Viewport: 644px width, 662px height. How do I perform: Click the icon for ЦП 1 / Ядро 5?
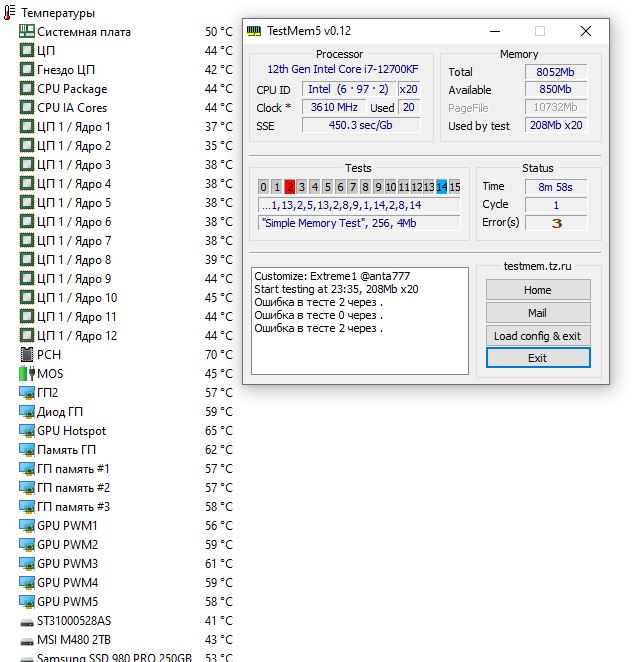(x=27, y=202)
